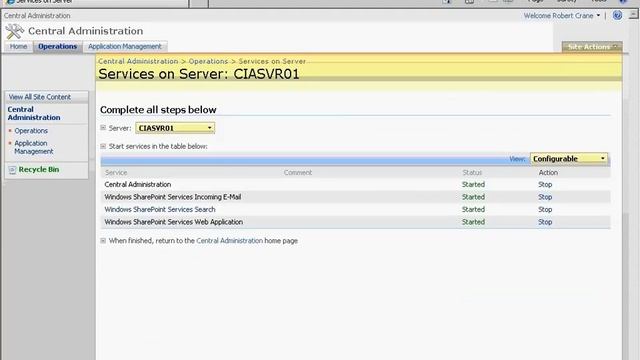Screen dimensions: 640x360
Task: Click Central Administration service row name
Action: (x=138, y=184)
